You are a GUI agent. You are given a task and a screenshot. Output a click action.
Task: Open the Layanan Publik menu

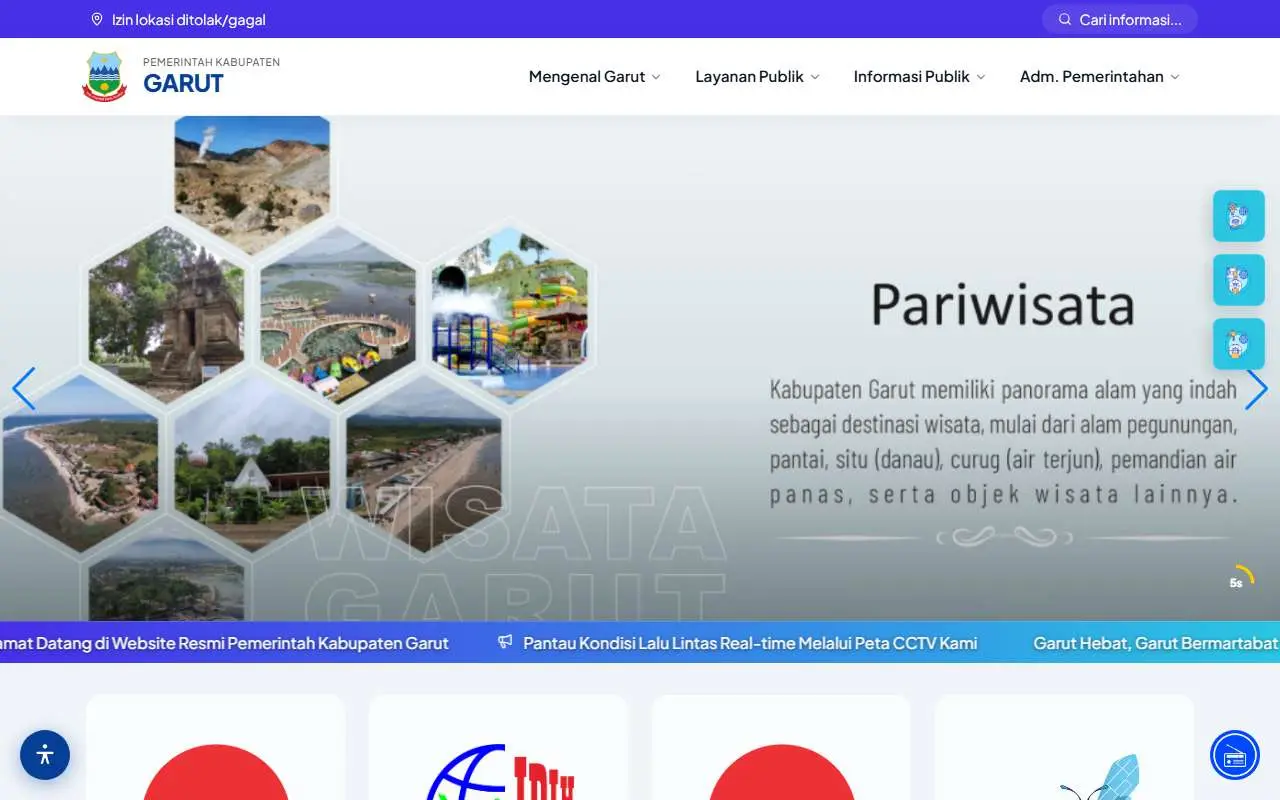(758, 76)
